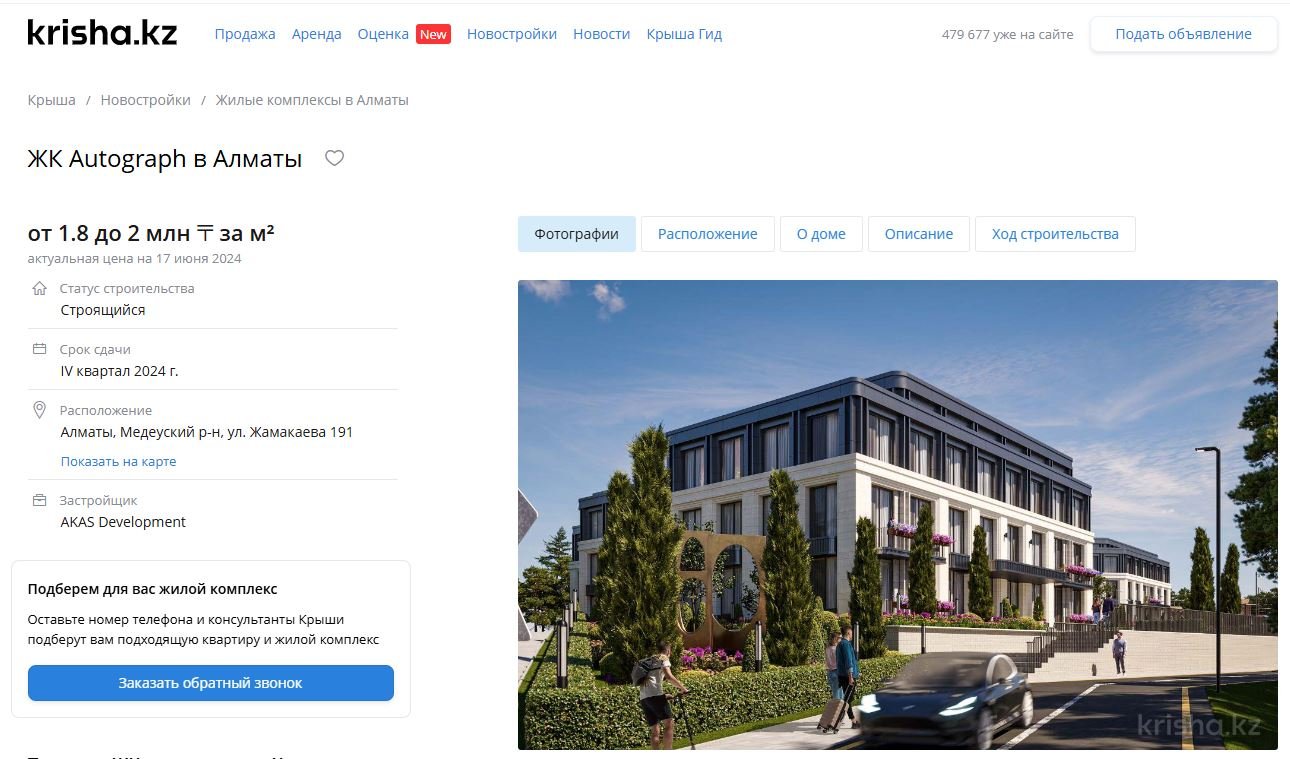
Task: Click the briefcase icon beside Застройщик
Action: [40, 500]
